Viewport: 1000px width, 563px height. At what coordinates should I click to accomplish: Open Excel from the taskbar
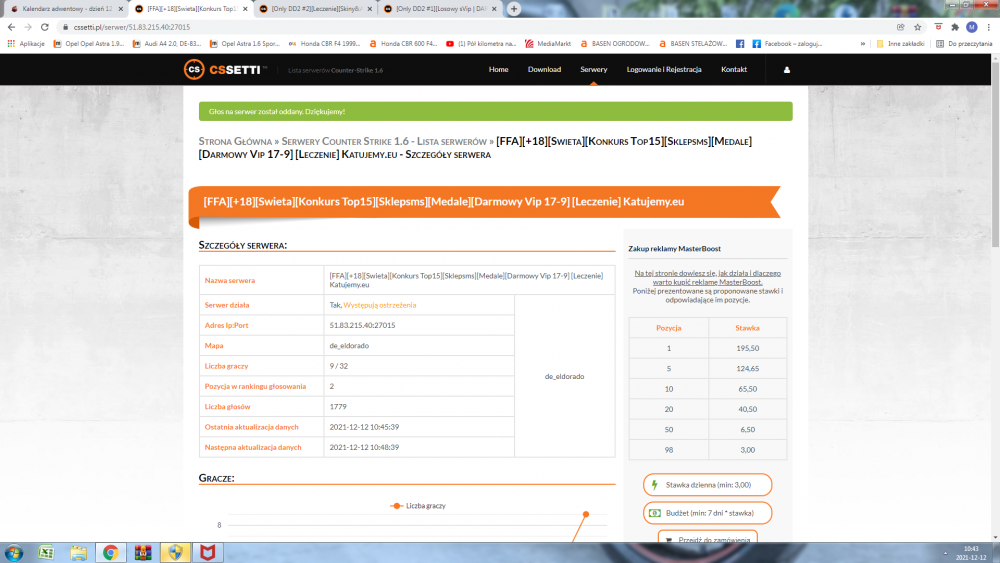point(46,552)
